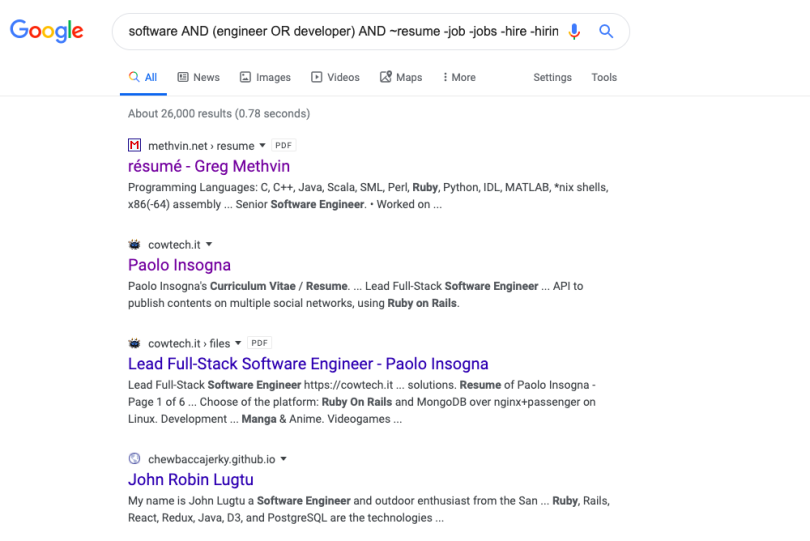Click the Maps tab pin icon
Viewport: 810px width, 541px height.
pyautogui.click(x=386, y=76)
